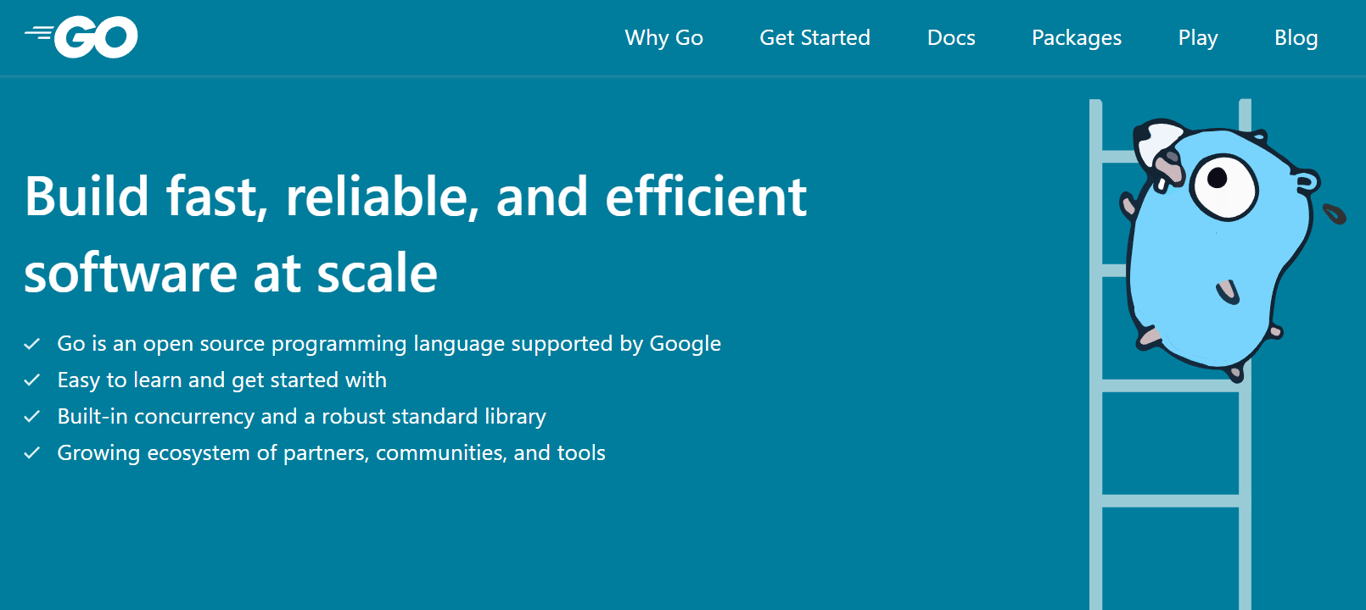Click the Get Started link
Screen dimensions: 1366x610
pos(814,37)
